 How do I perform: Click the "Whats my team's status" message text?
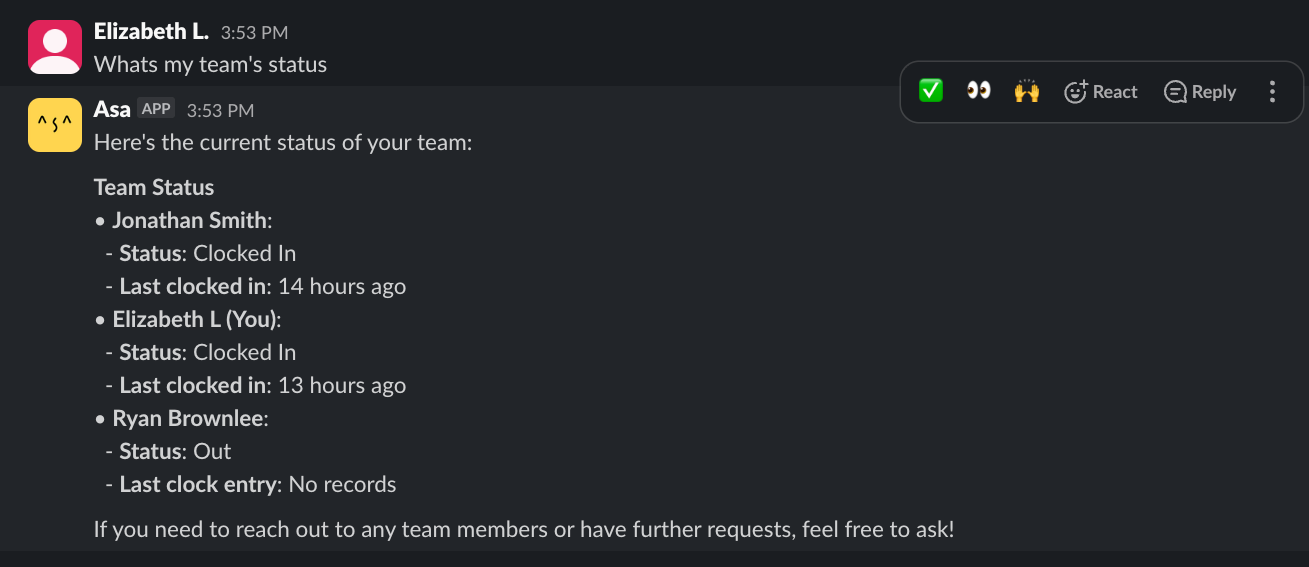(x=210, y=65)
